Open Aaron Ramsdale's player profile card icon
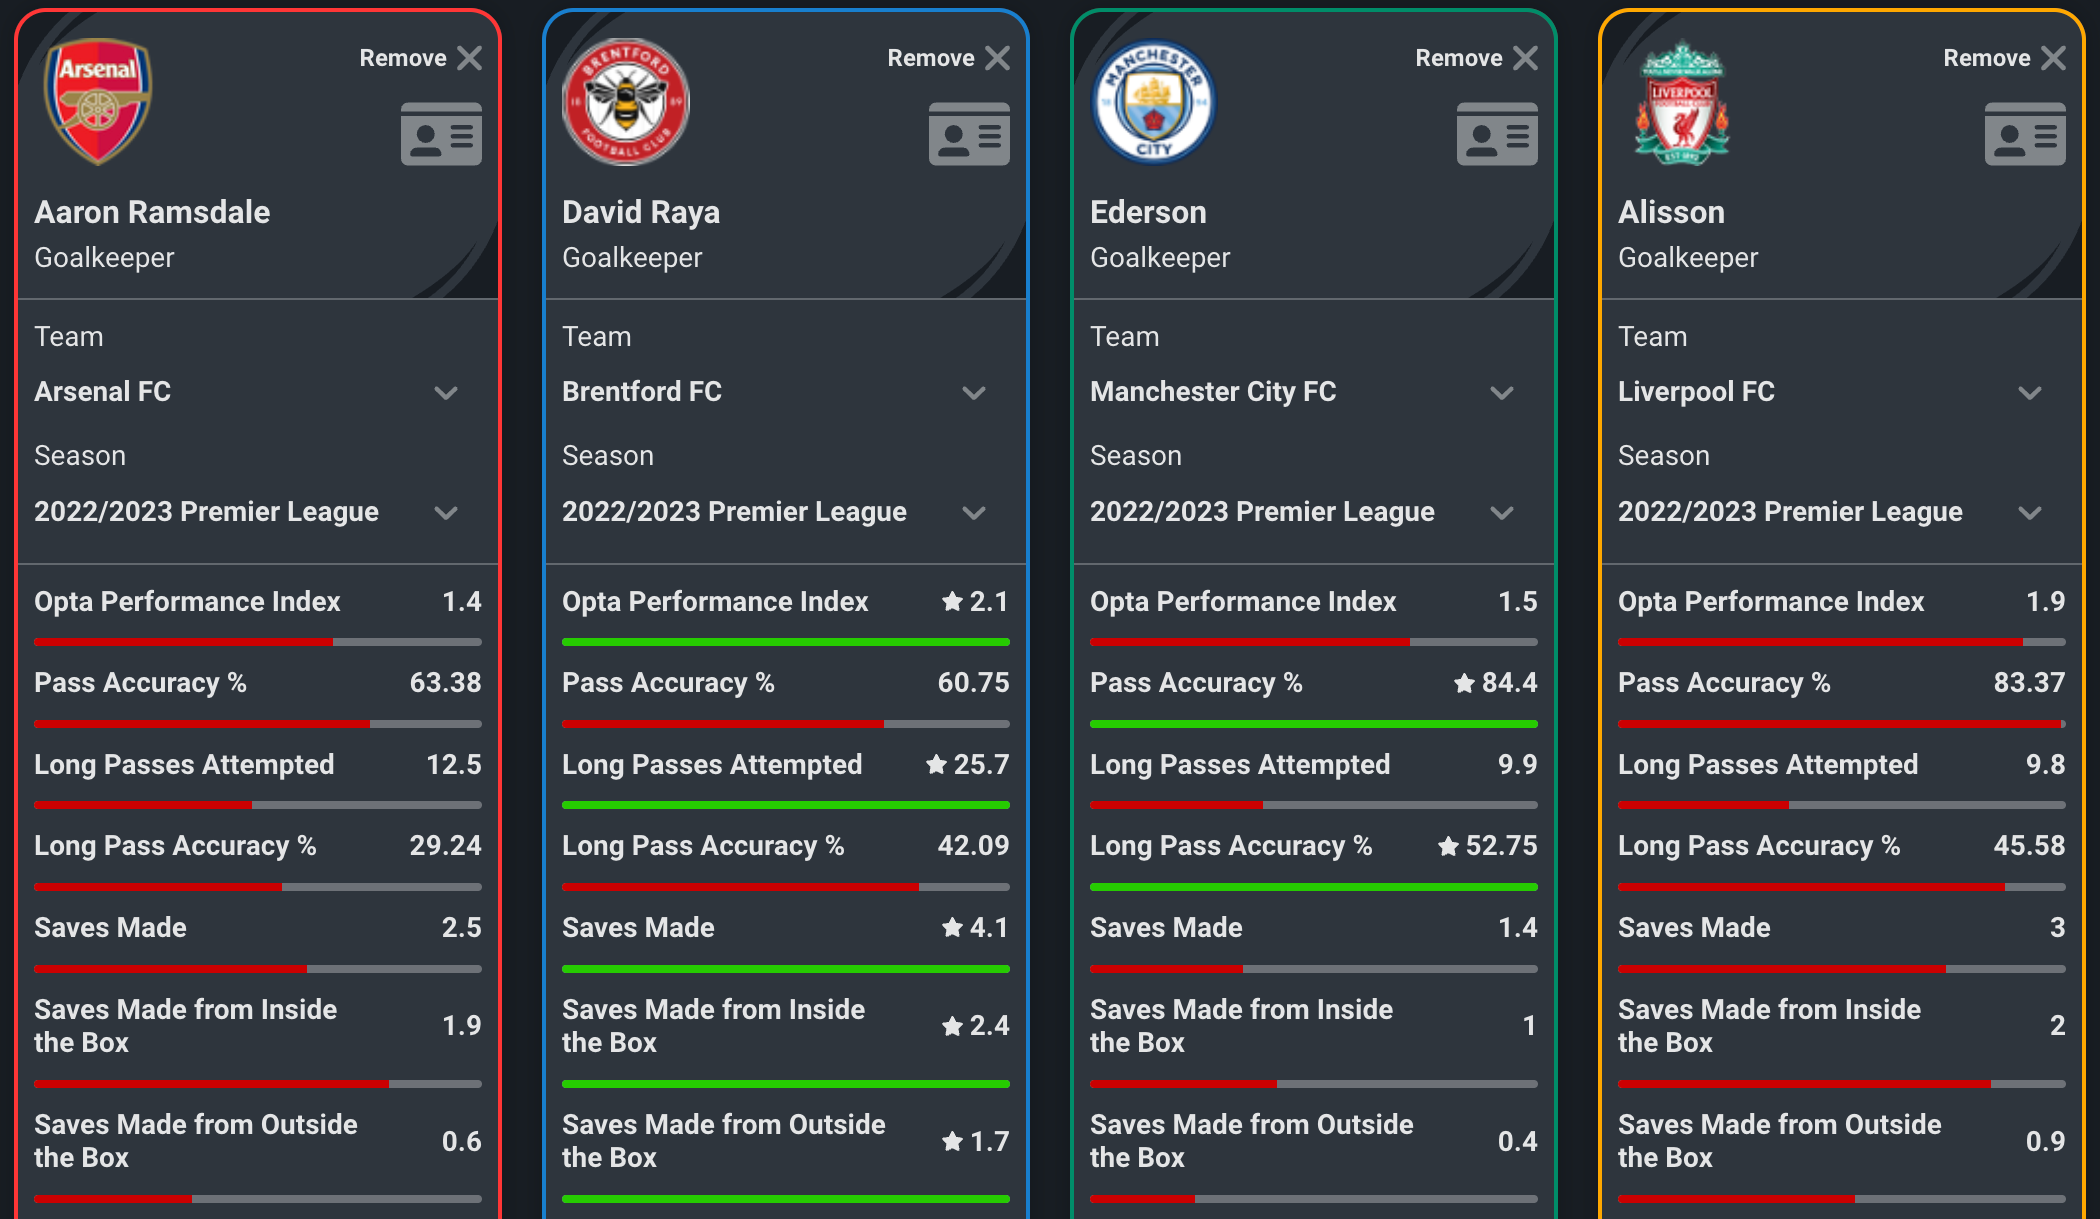Image resolution: width=2100 pixels, height=1219 pixels. pos(441,133)
